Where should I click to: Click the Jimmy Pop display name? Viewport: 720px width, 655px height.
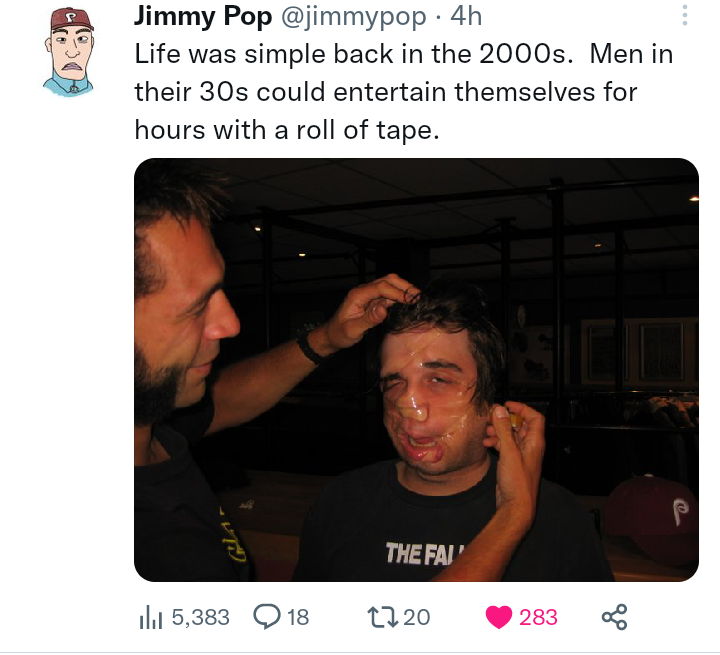coord(202,17)
